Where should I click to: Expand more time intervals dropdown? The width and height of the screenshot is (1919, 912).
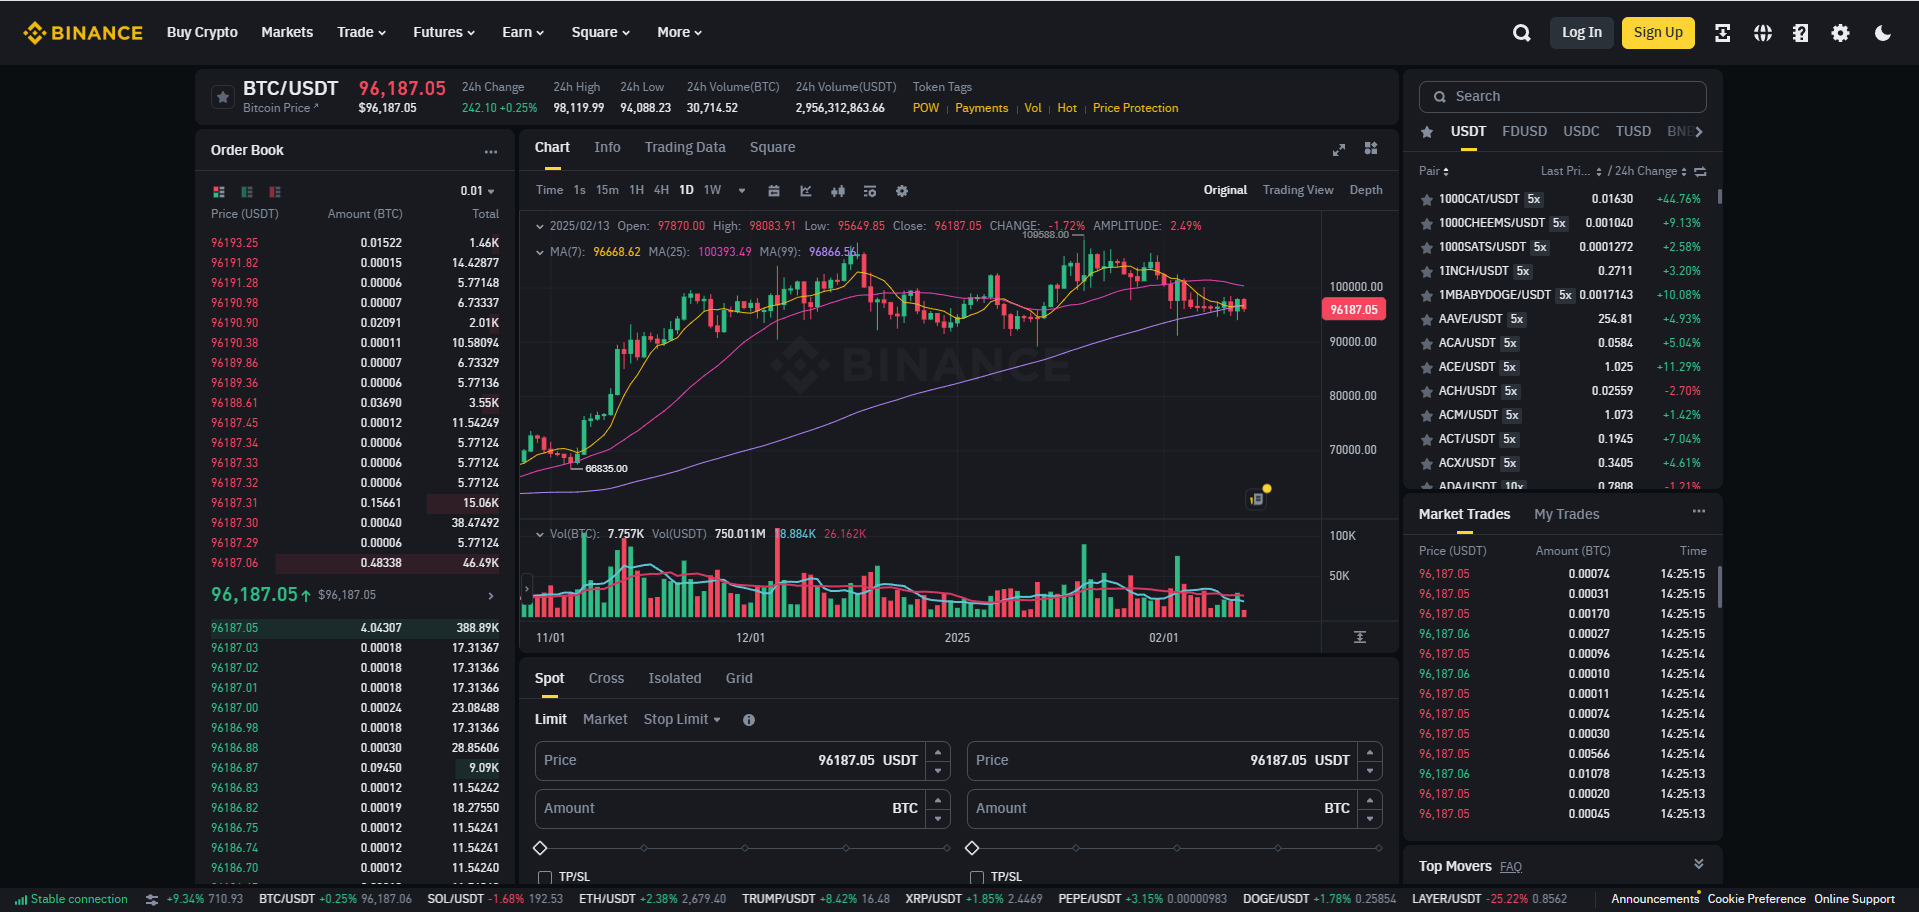(742, 191)
